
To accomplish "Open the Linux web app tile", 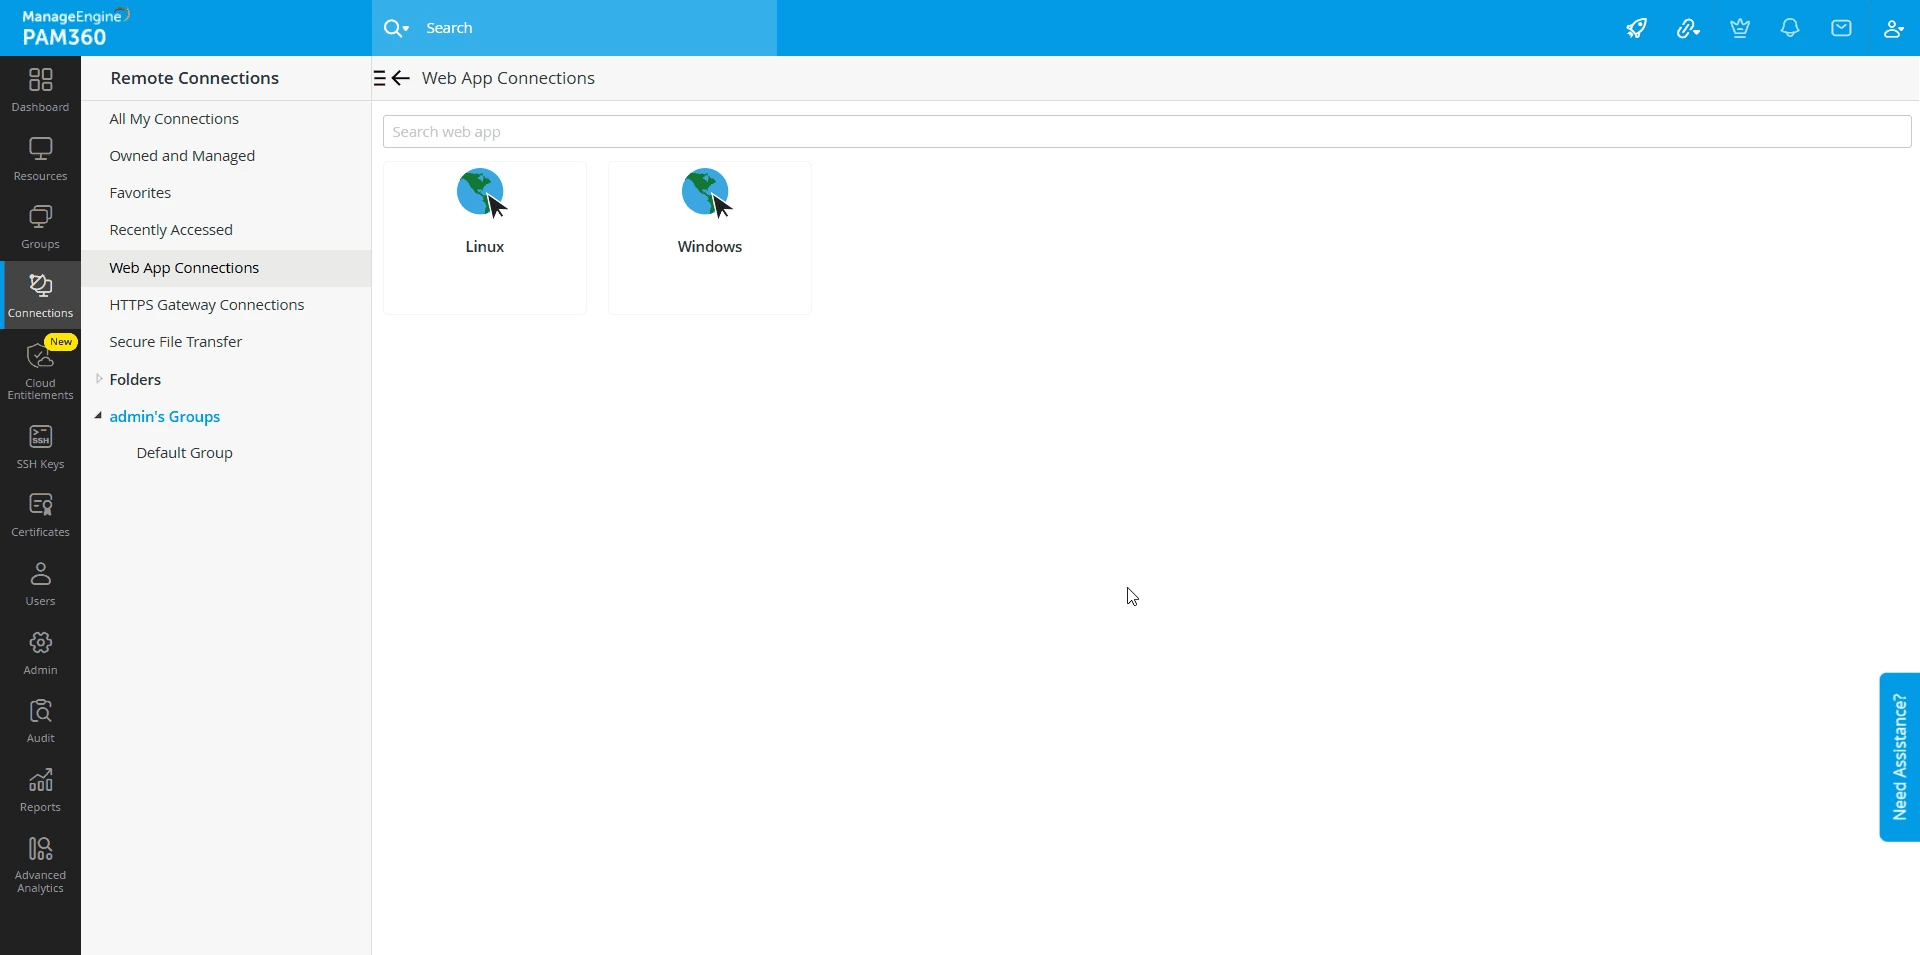I will point(485,238).
